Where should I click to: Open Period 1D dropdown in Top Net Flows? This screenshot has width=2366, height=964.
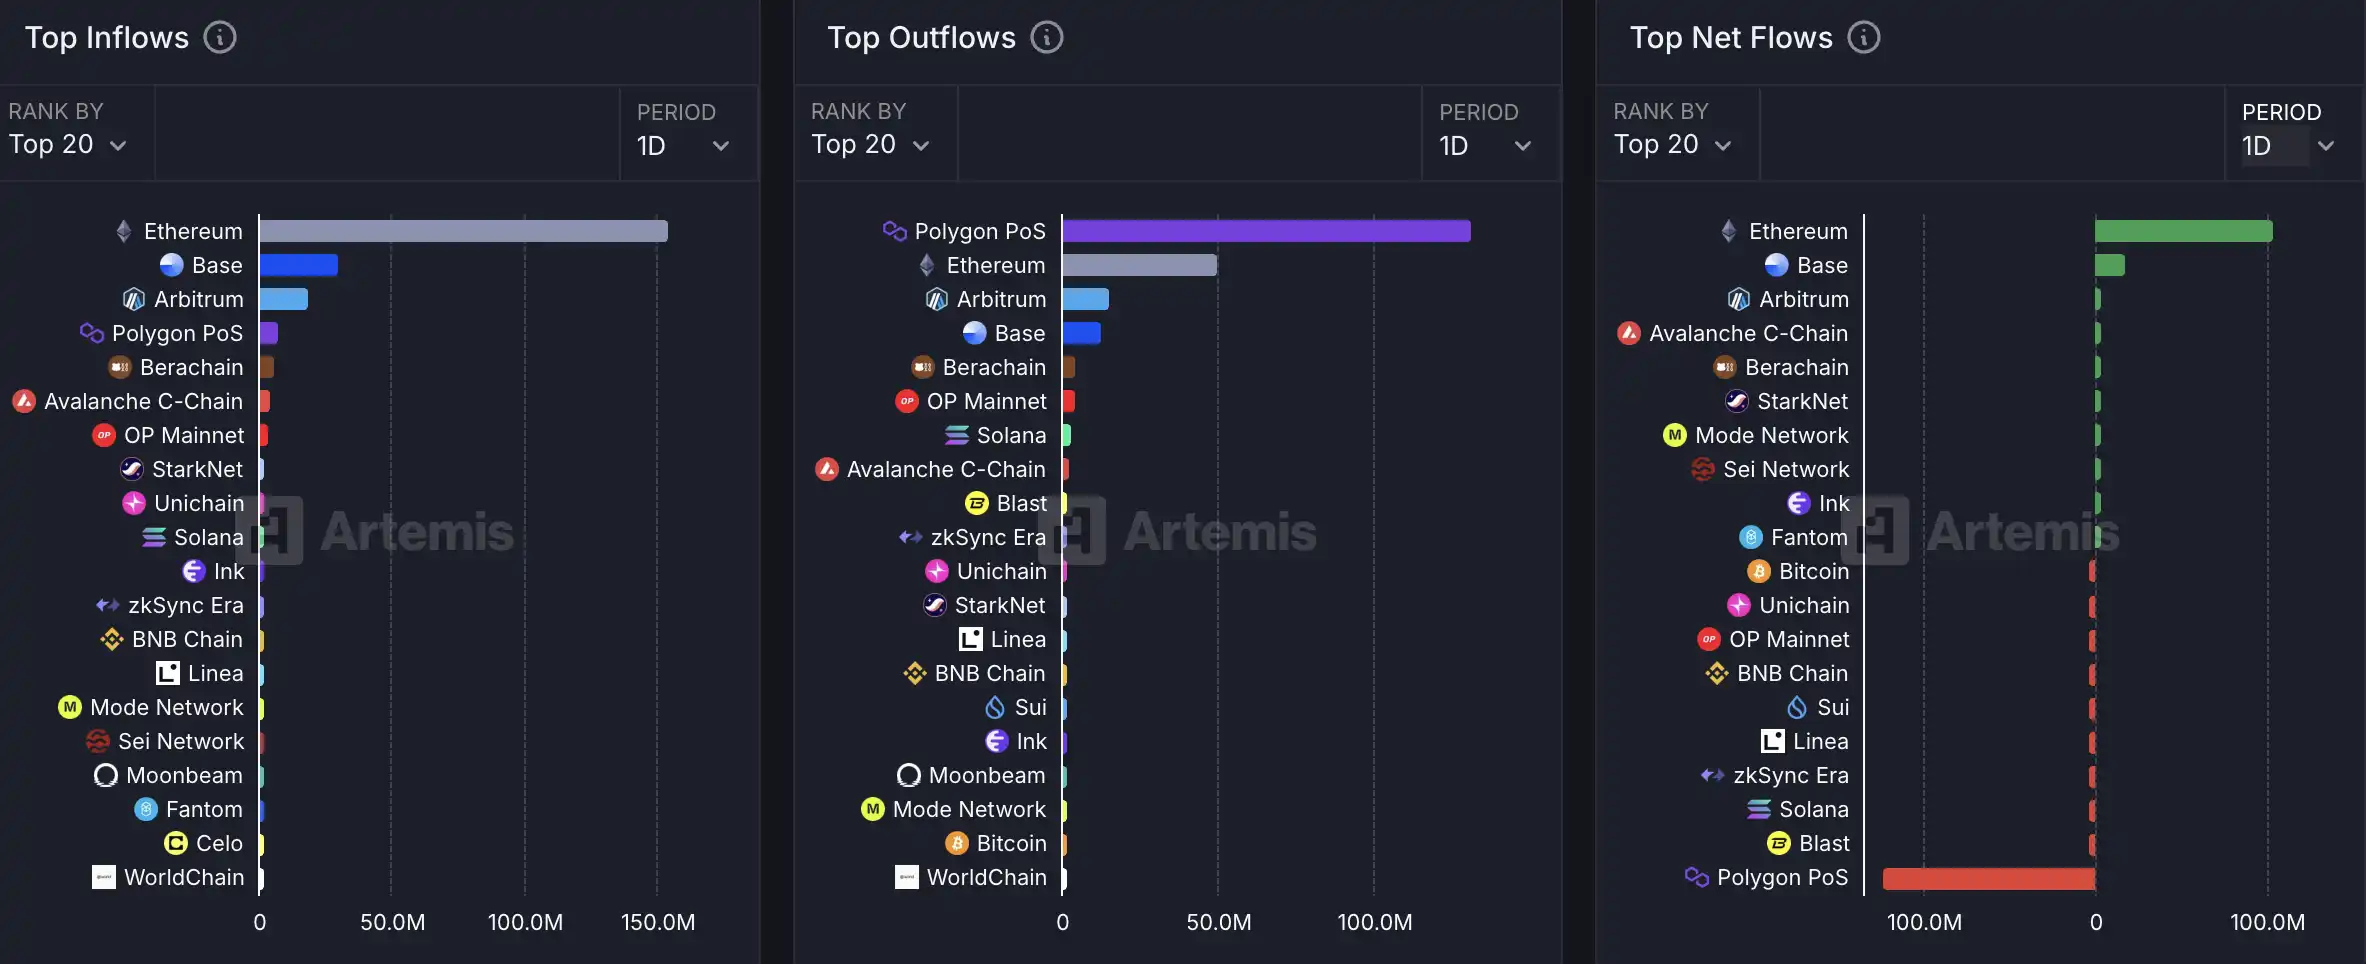2289,146
